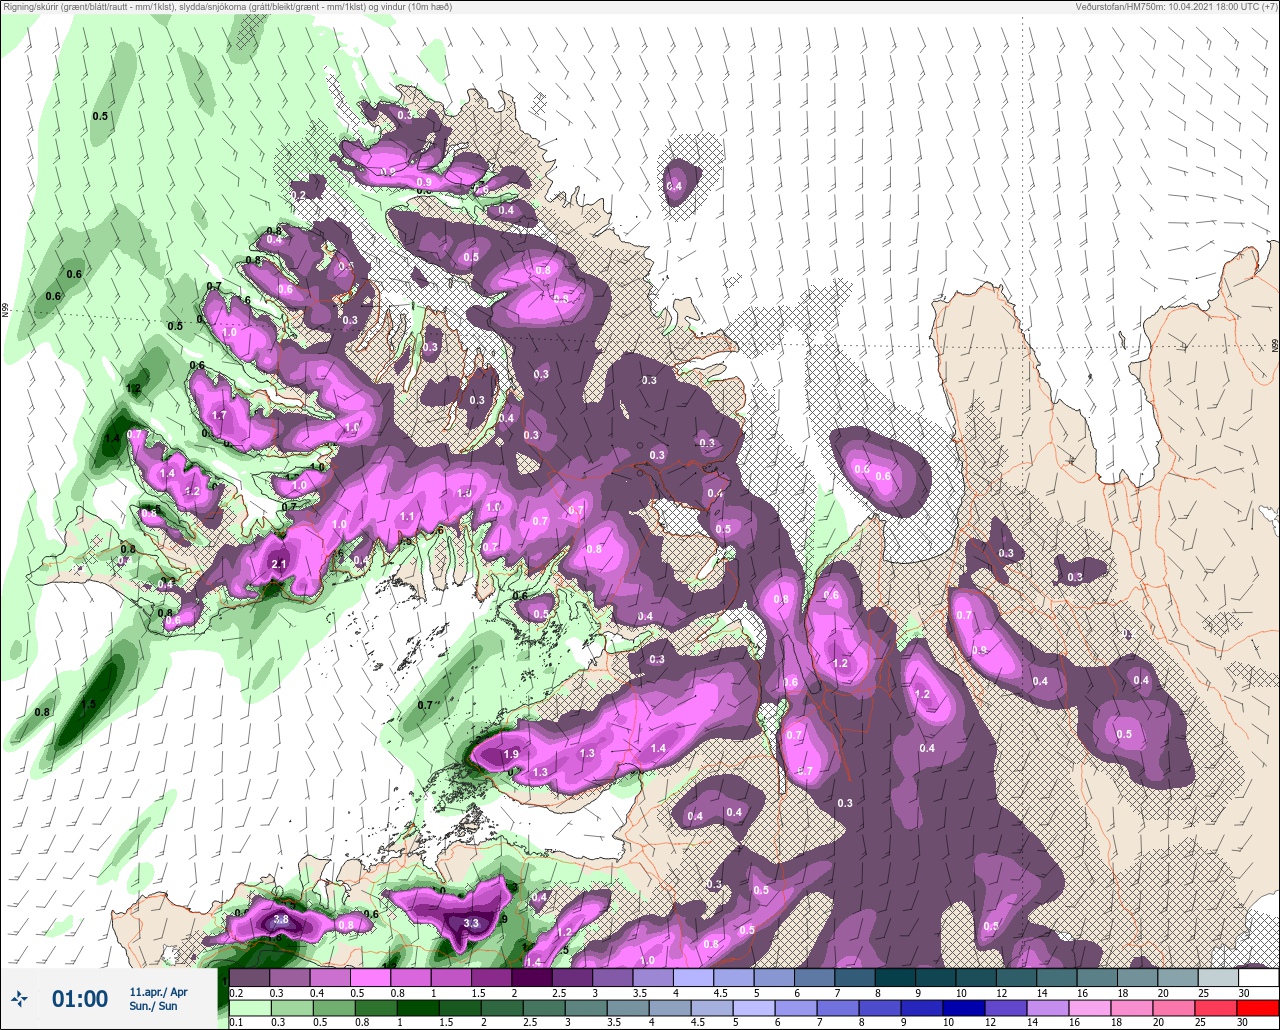The image size is (1280, 1030).
Task: Click the 1.7 precipitation value in the Westfjords
Action: pyautogui.click(x=220, y=415)
